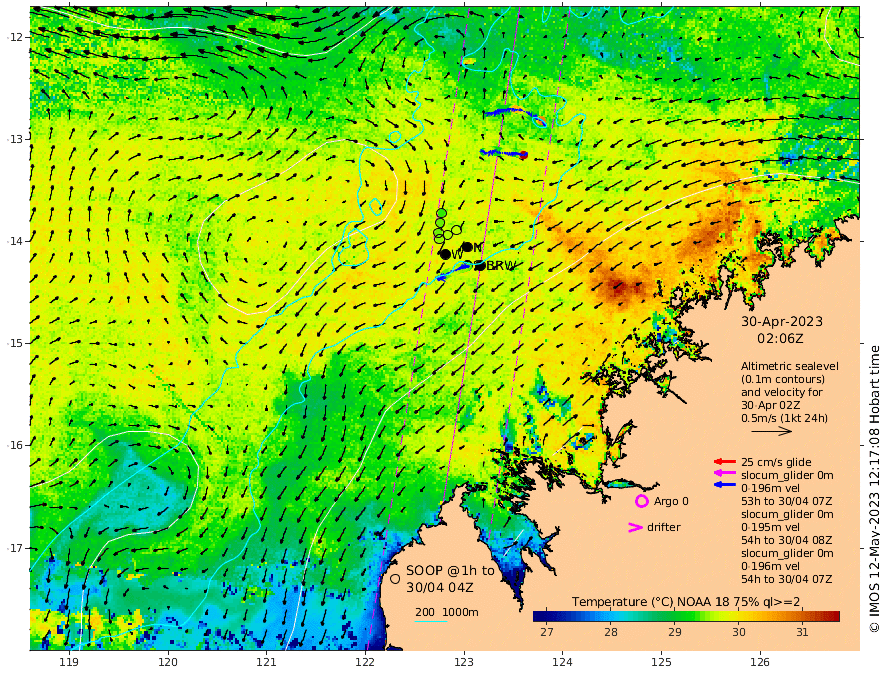Click the colorbar tick label 28
The height and width of the screenshot is (680, 880).
pos(611,632)
